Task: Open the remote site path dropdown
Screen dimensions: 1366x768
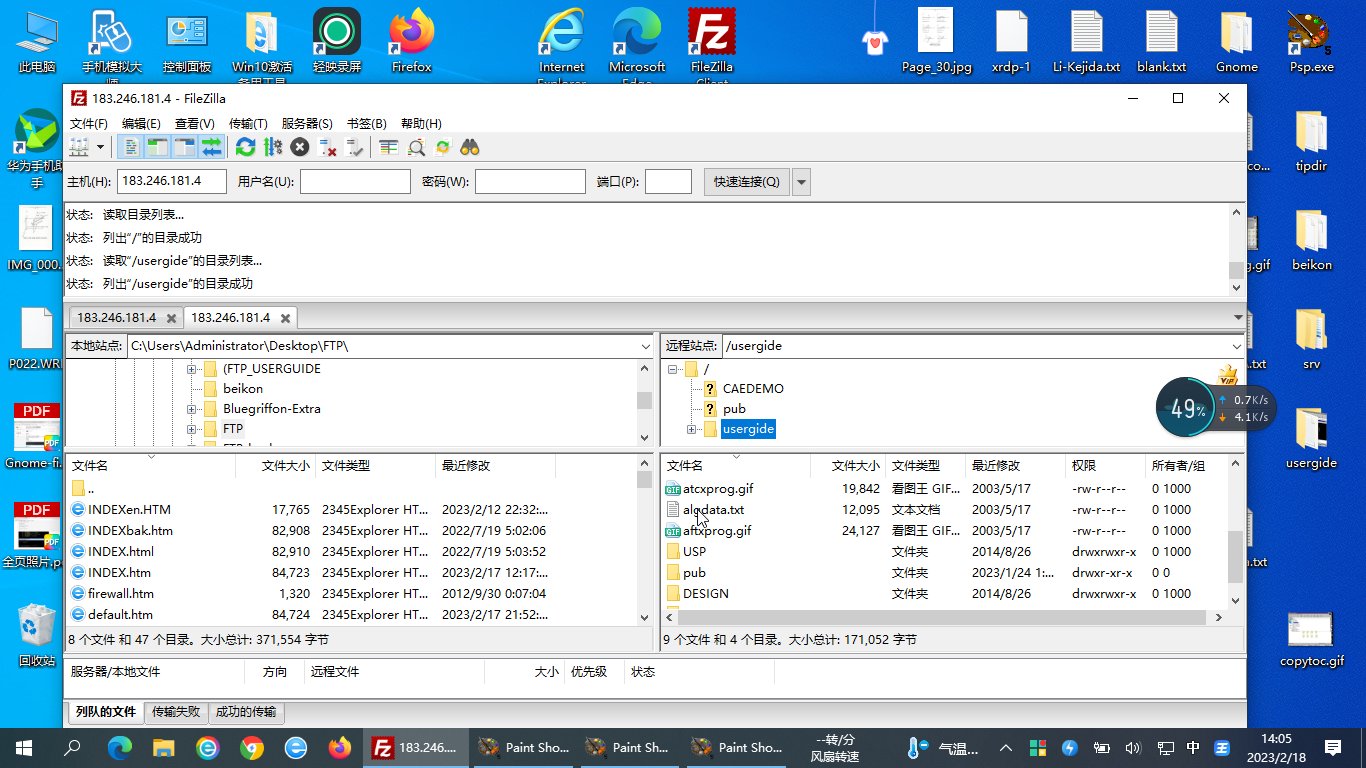Action: click(x=1237, y=346)
